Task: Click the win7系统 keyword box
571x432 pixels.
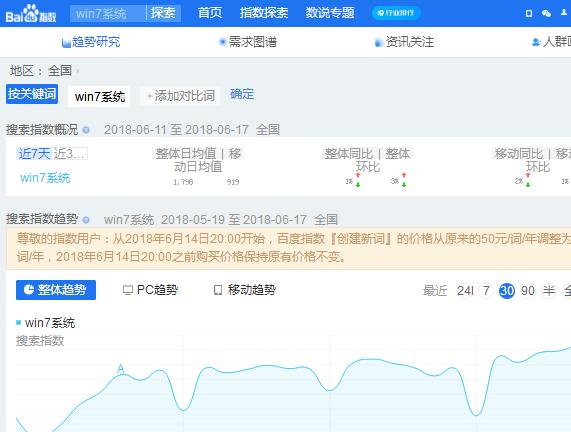Action: pyautogui.click(x=99, y=97)
